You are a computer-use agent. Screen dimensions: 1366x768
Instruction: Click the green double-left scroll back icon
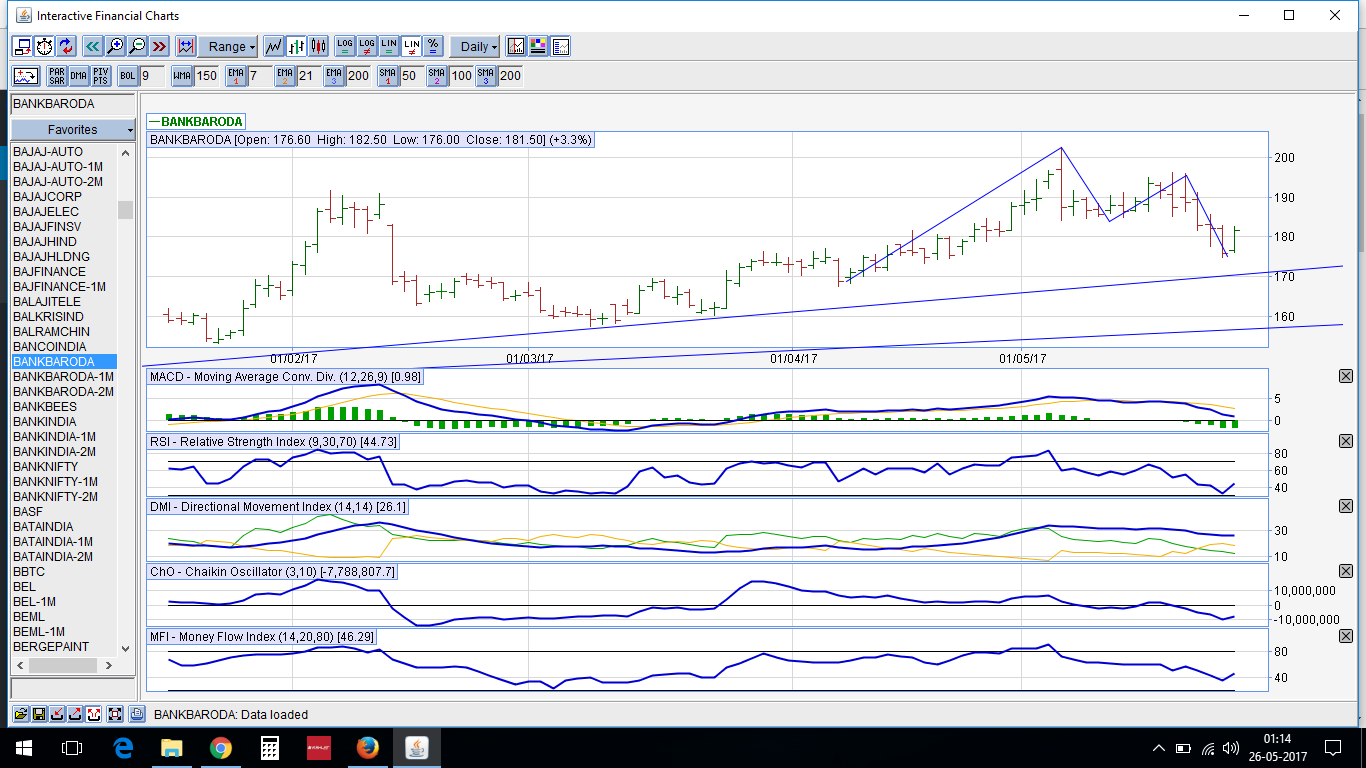[x=93, y=46]
